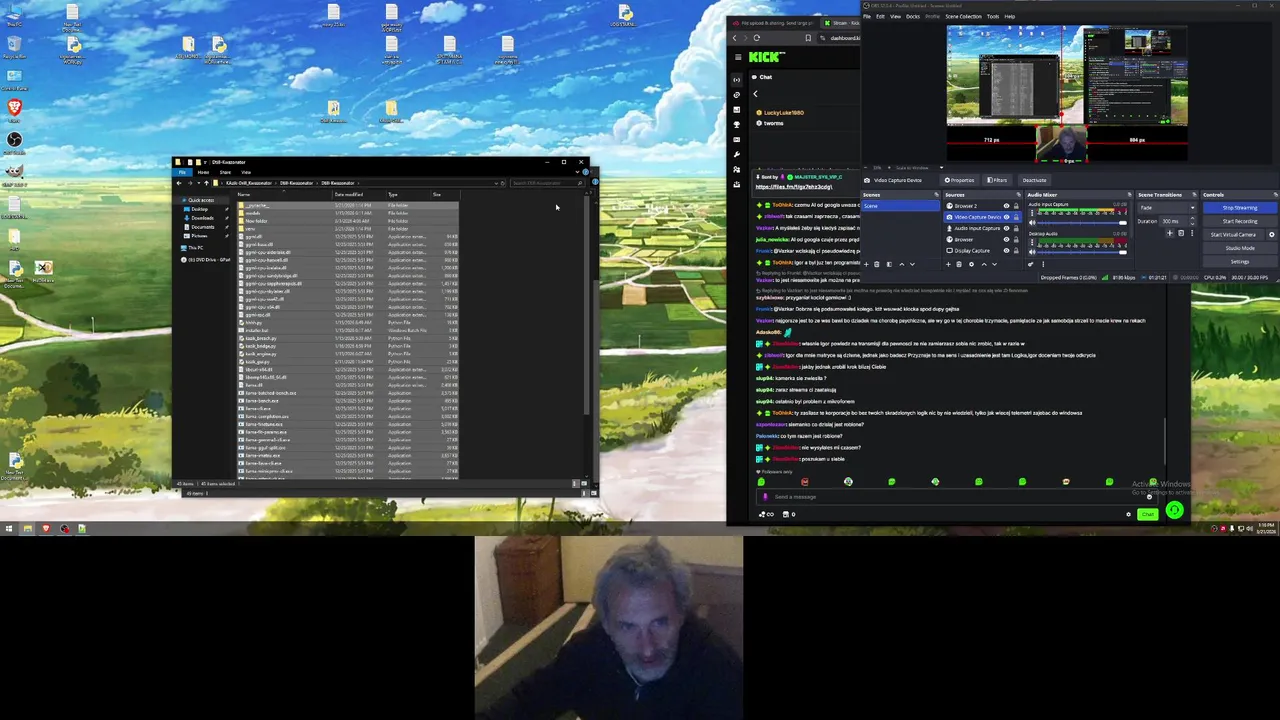Screen dimensions: 1280x720
Task: Open Audio Input Capture three-dot options
Action: pyautogui.click(x=1032, y=213)
